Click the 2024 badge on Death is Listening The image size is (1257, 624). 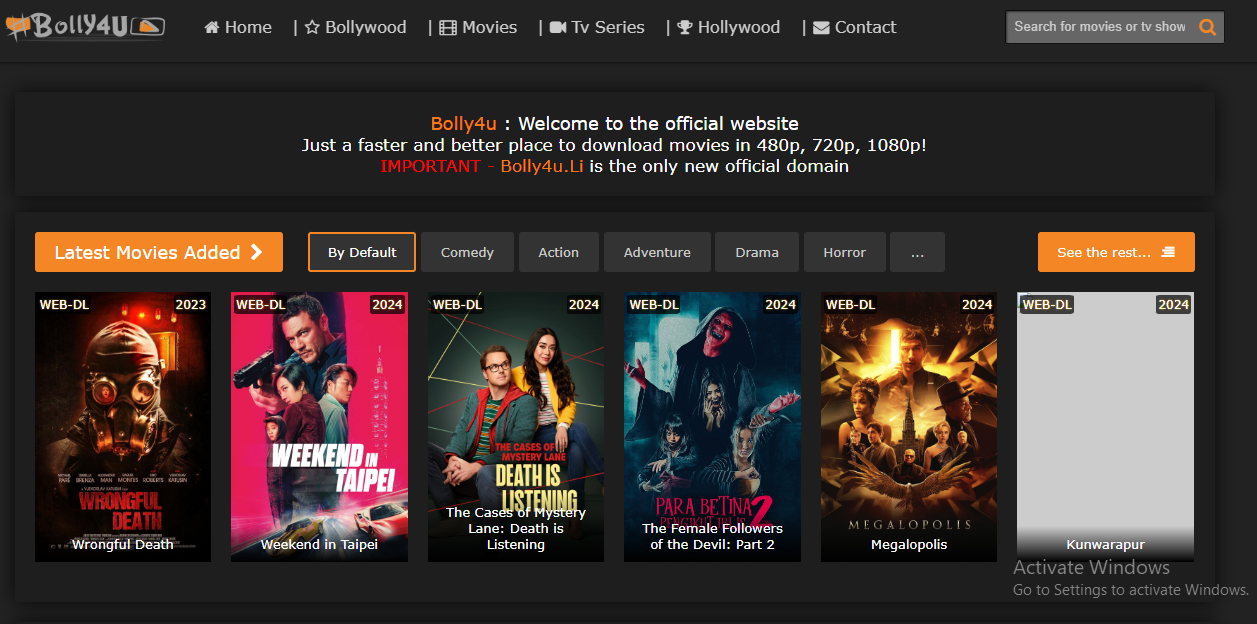click(584, 304)
